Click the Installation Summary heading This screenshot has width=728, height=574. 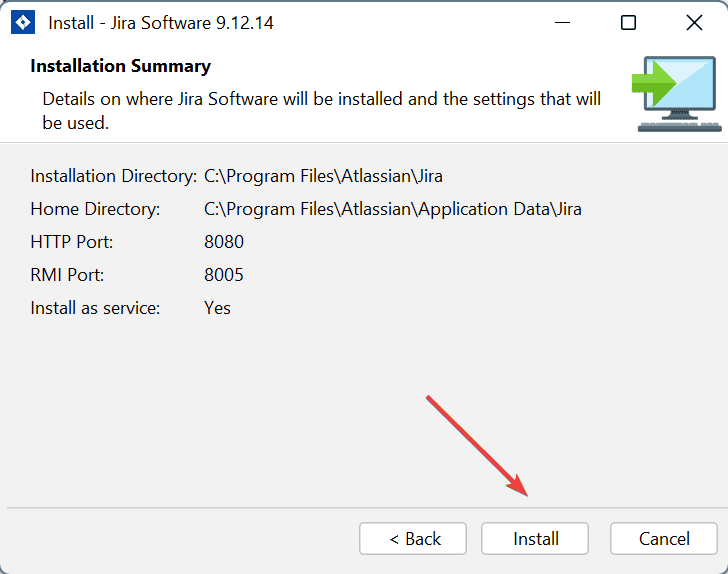tap(121, 66)
